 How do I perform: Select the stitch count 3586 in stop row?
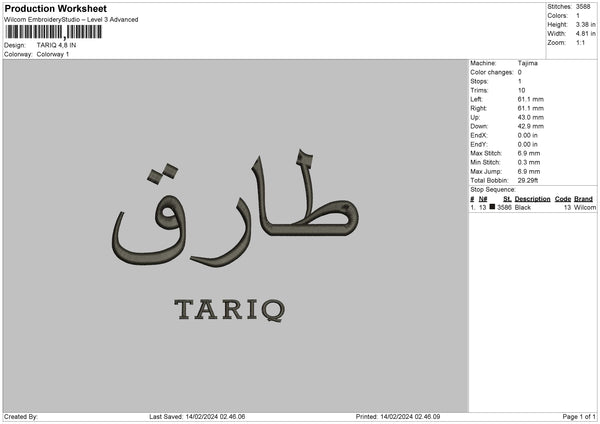(504, 207)
